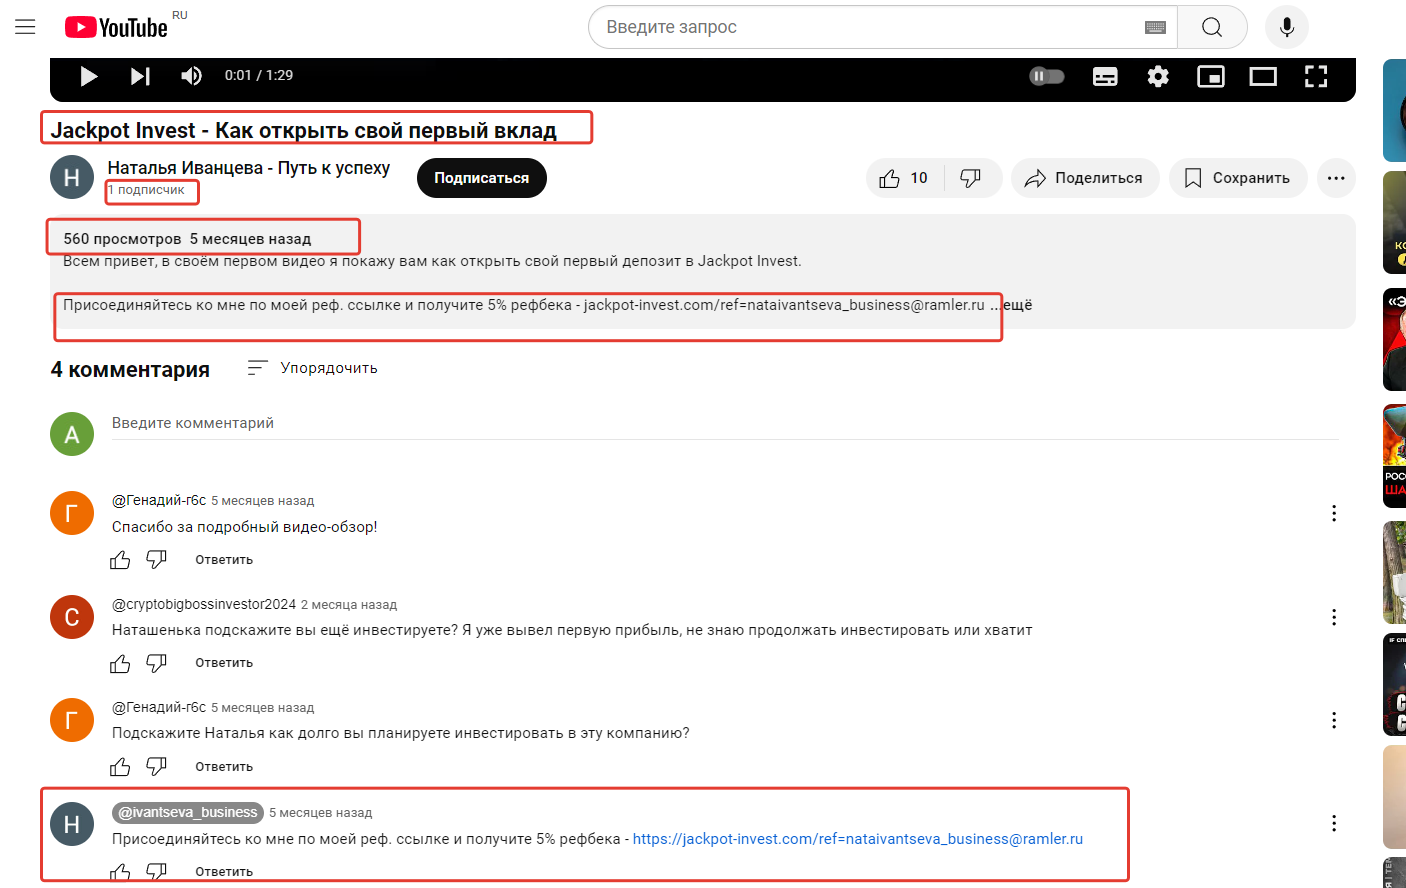Like @cryptobigbossinvestor2024's comment
This screenshot has height=888, width=1406.
(120, 663)
